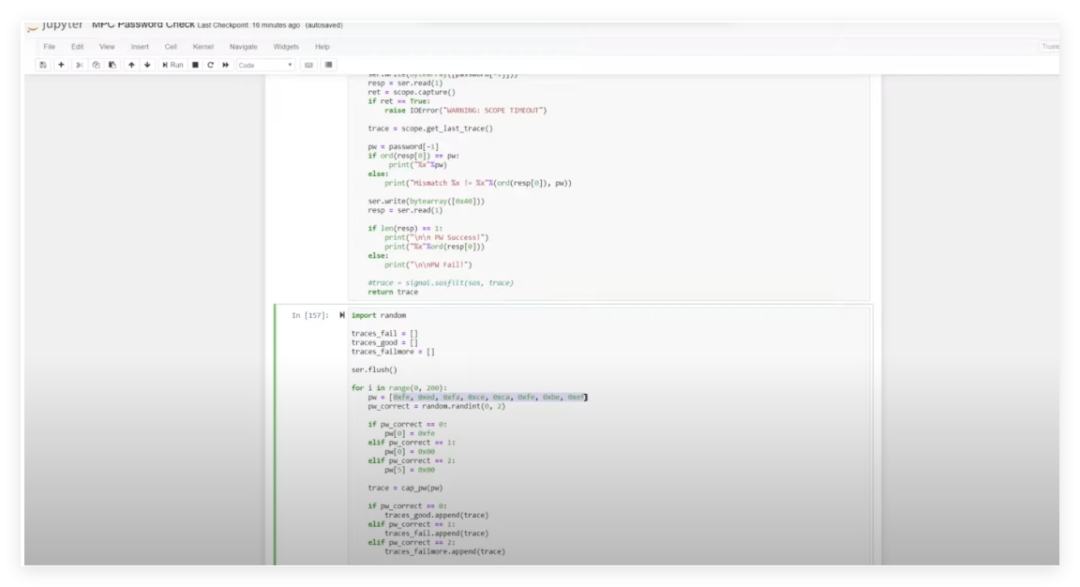Open the Navigate menu
The width and height of the screenshot is (1080, 587).
tap(243, 47)
